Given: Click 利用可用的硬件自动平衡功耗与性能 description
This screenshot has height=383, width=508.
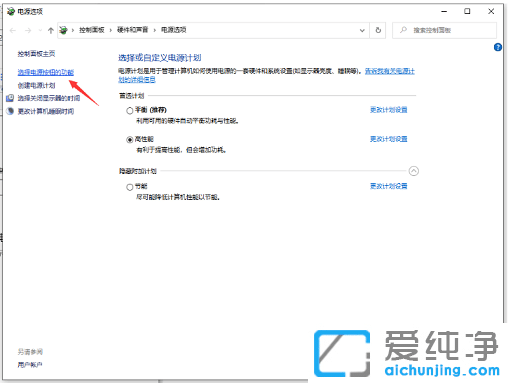Looking at the screenshot, I should 187,121.
